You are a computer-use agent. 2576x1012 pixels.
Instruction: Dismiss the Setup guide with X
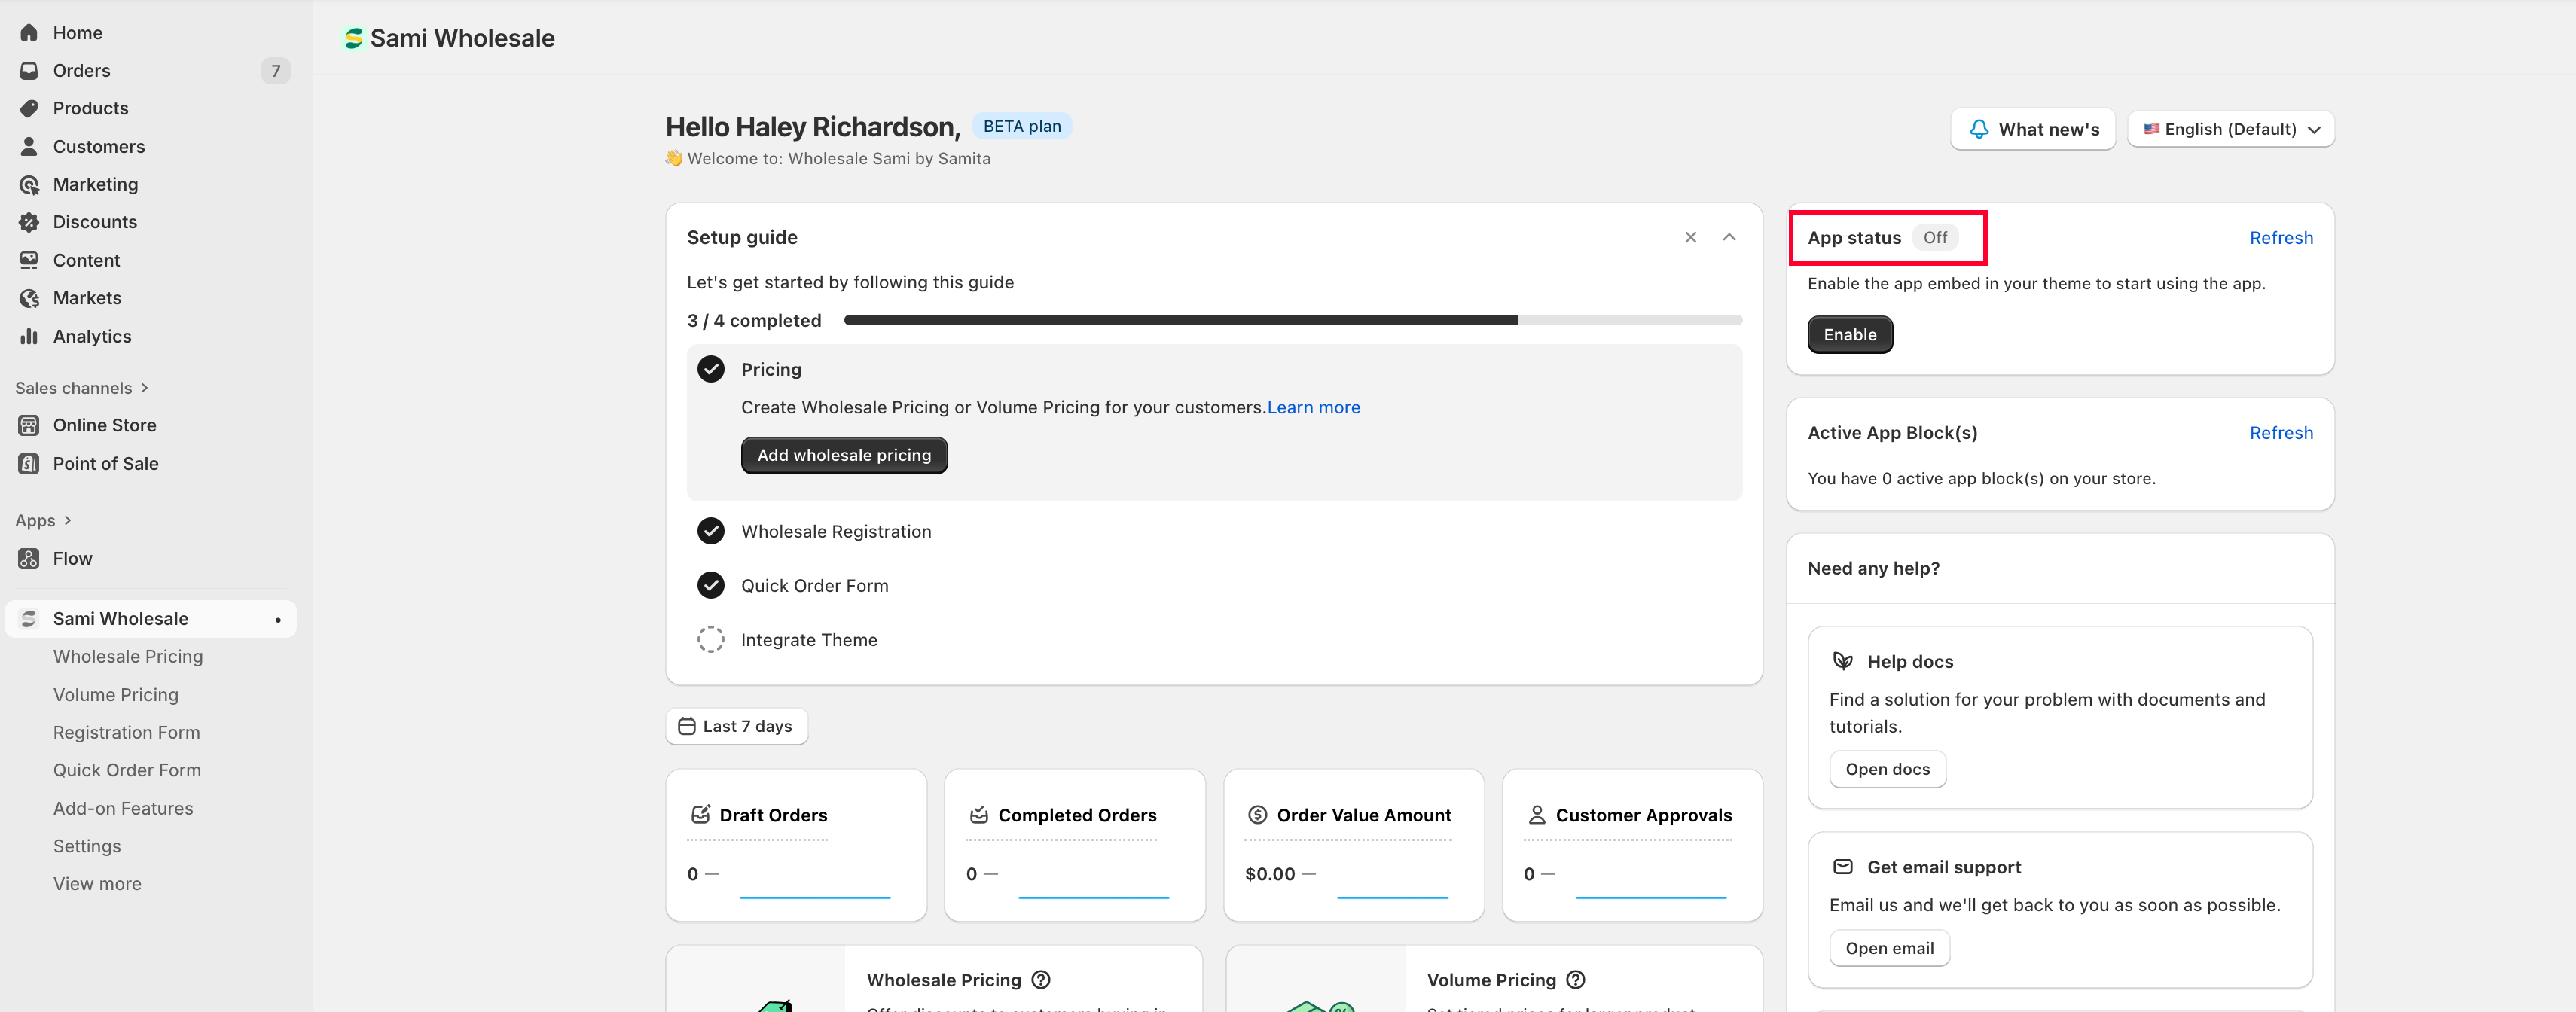[1690, 237]
